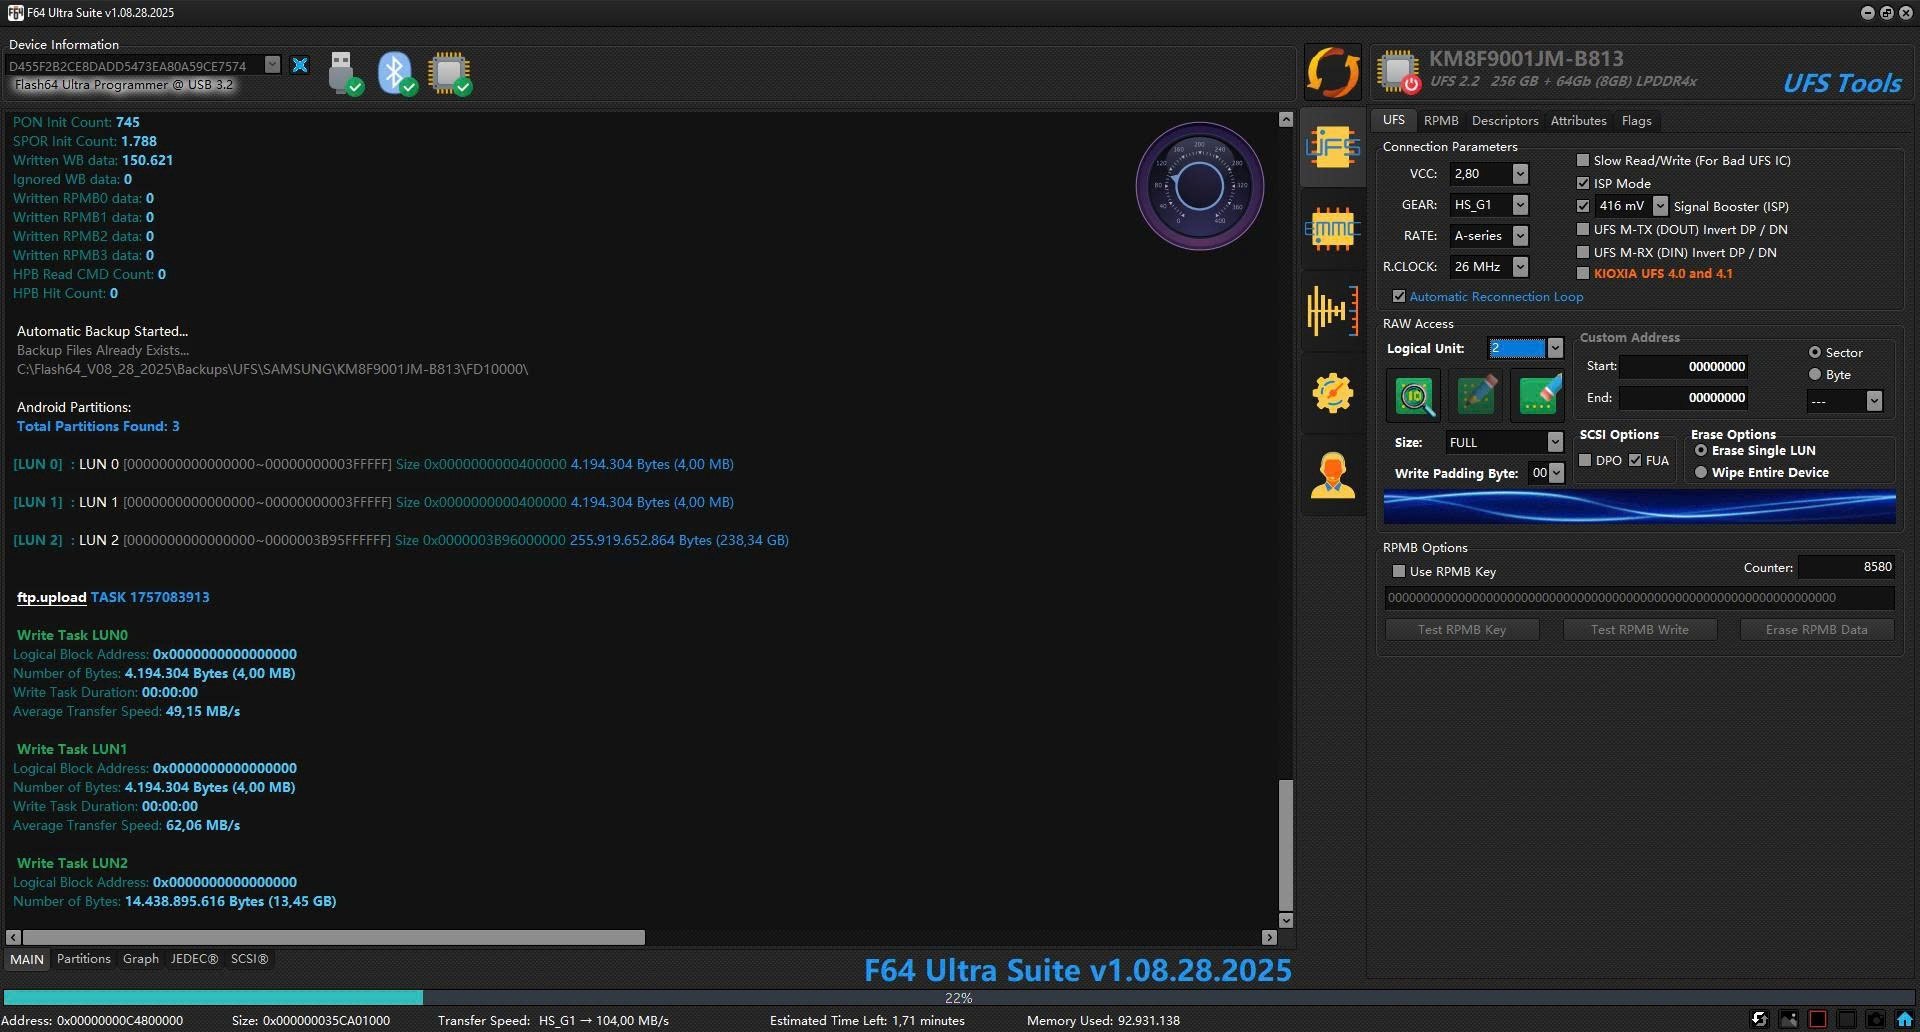1920x1032 pixels.
Task: Expand the Logical Unit dropdown
Action: click(1555, 348)
